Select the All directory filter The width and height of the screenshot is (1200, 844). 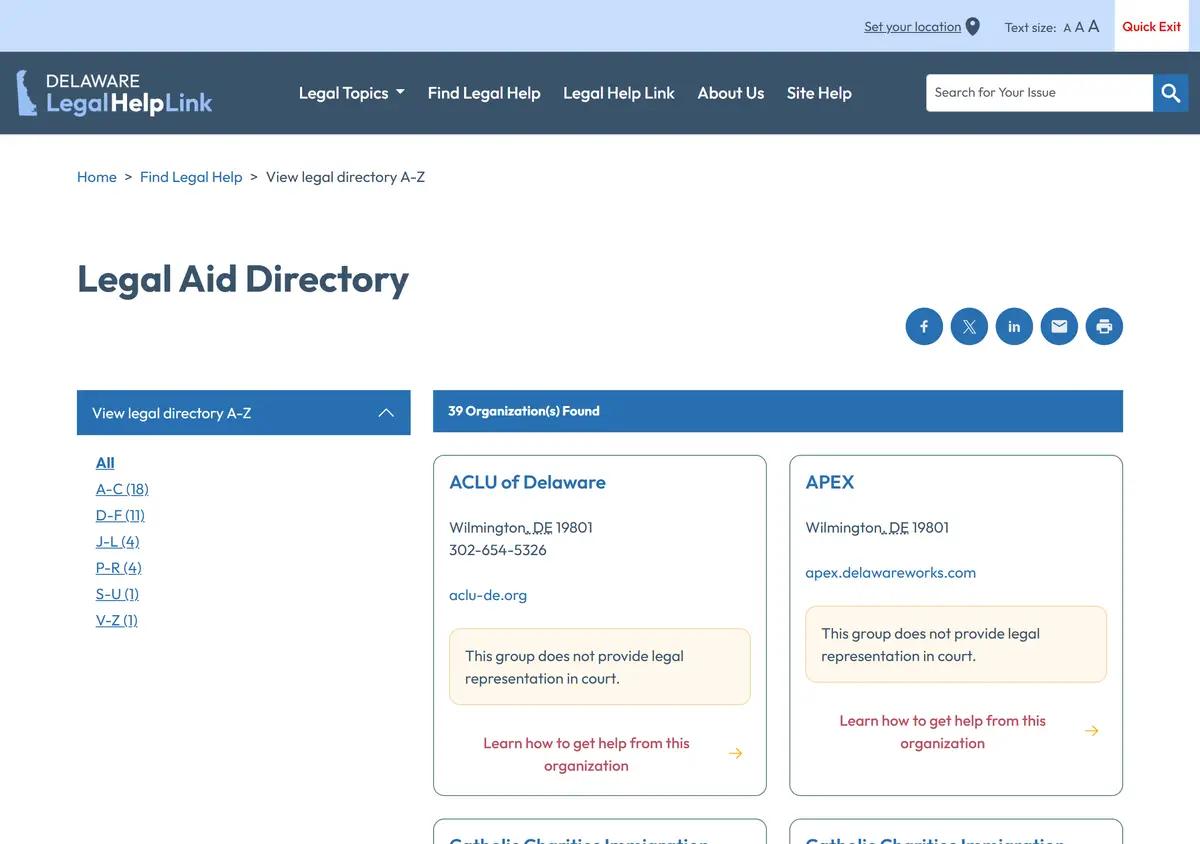pos(105,463)
